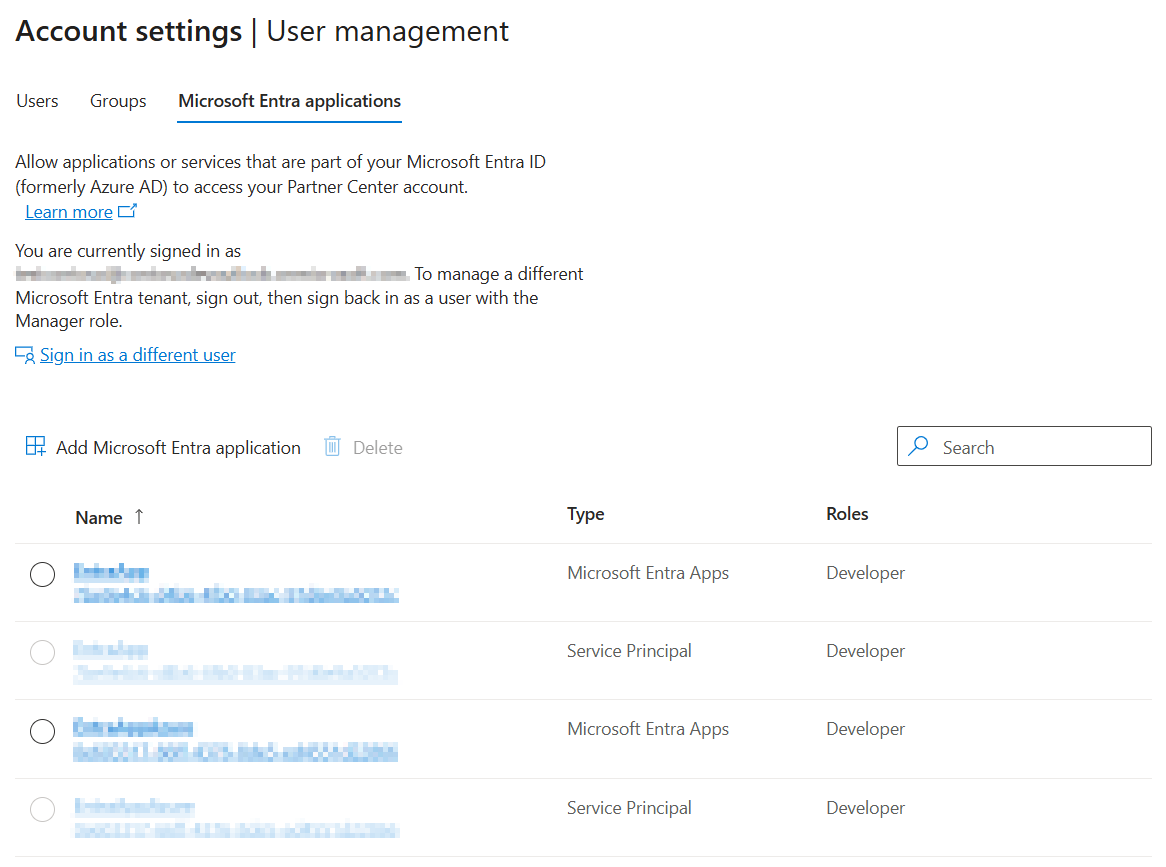
Task: Click Microsoft Entra Apps in third row
Action: [648, 729]
